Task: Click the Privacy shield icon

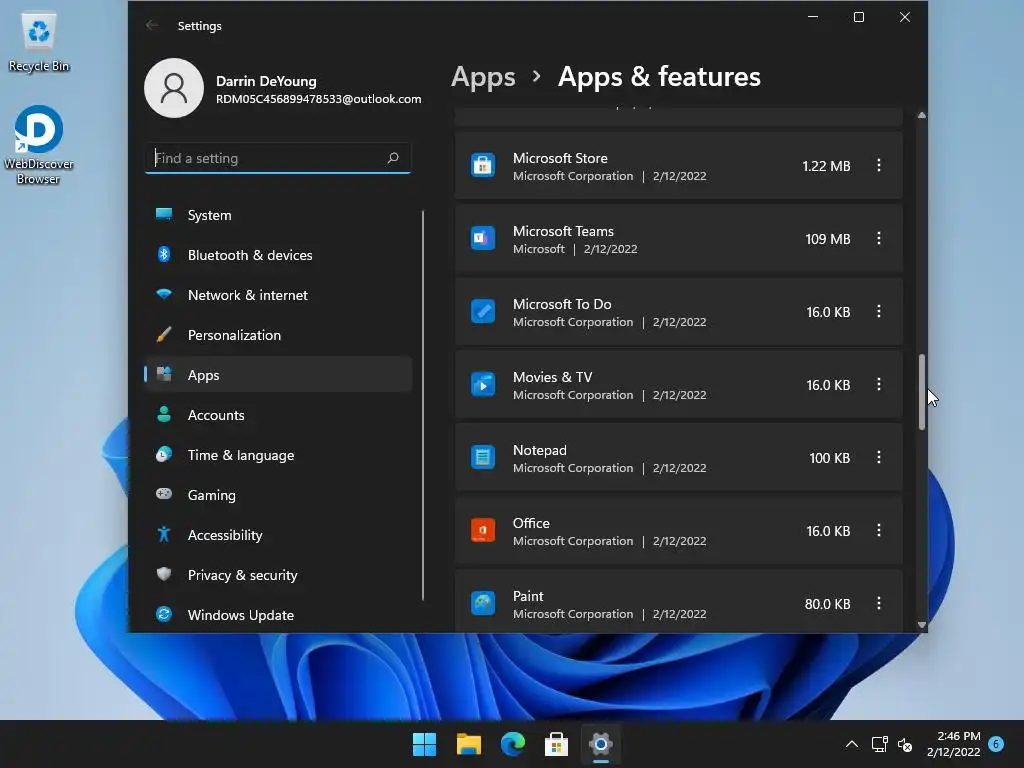Action: (x=164, y=574)
